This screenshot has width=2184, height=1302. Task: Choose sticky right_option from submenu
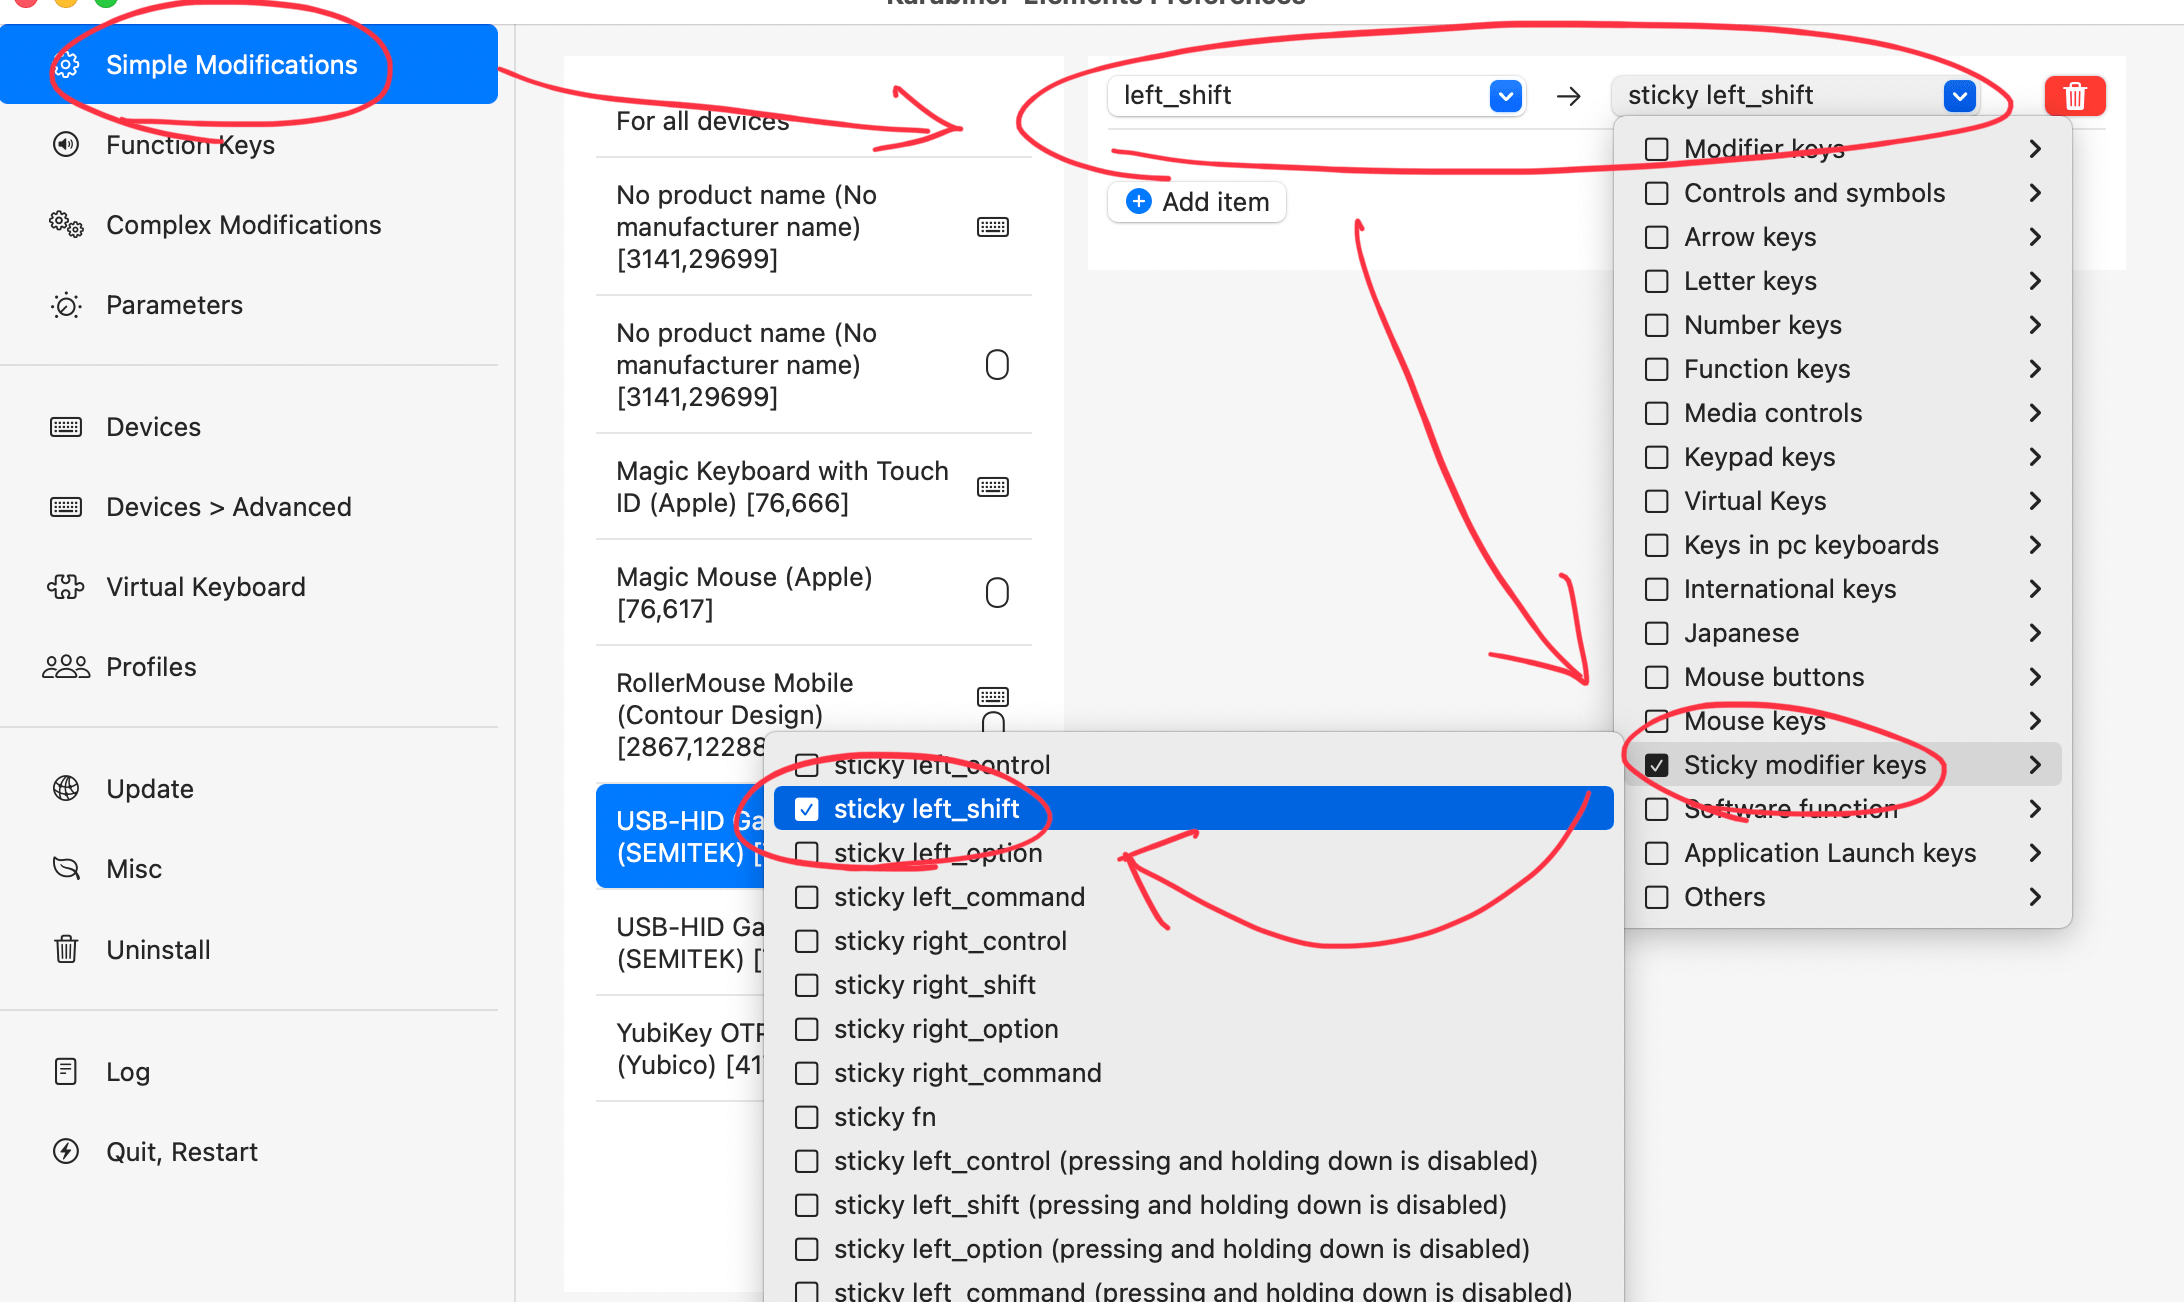[1194, 1029]
